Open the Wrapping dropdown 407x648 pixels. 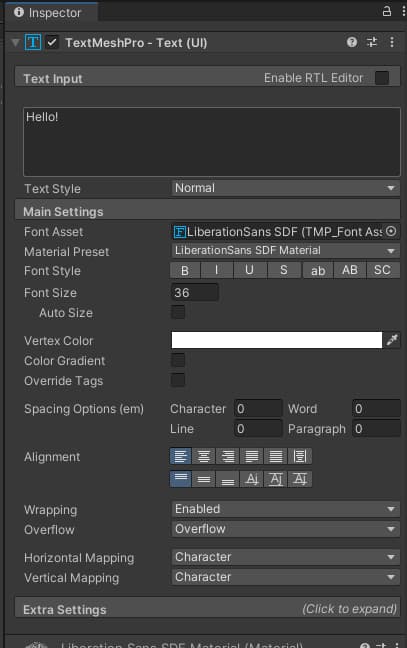(286, 509)
